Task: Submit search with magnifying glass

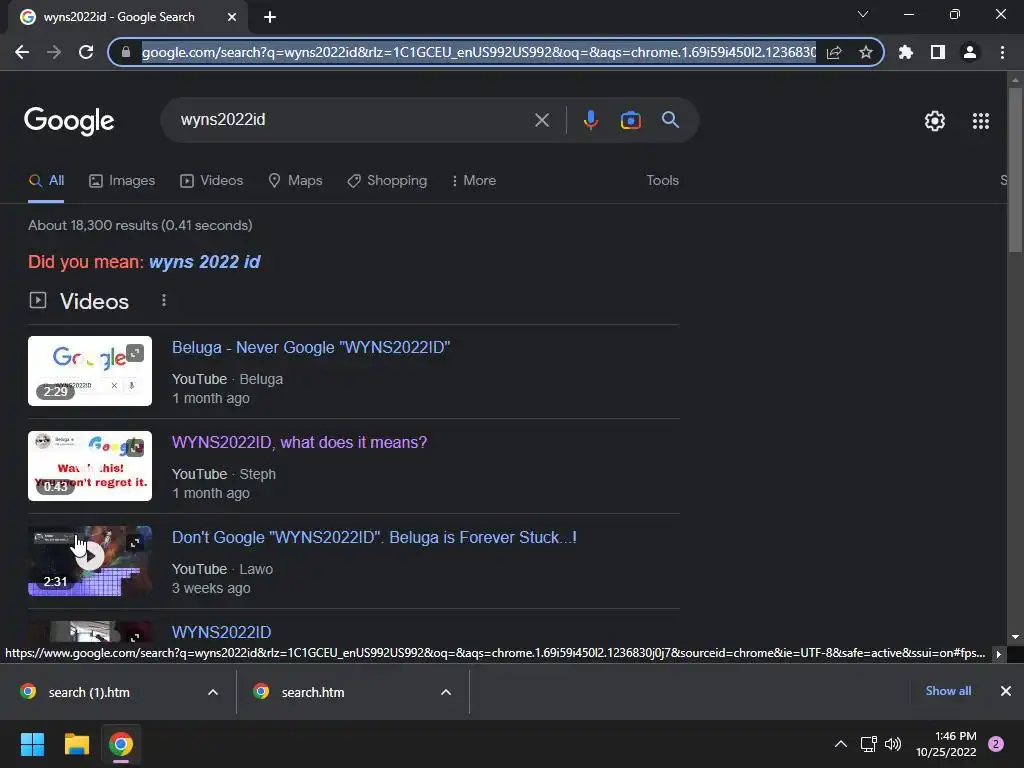Action: click(671, 120)
